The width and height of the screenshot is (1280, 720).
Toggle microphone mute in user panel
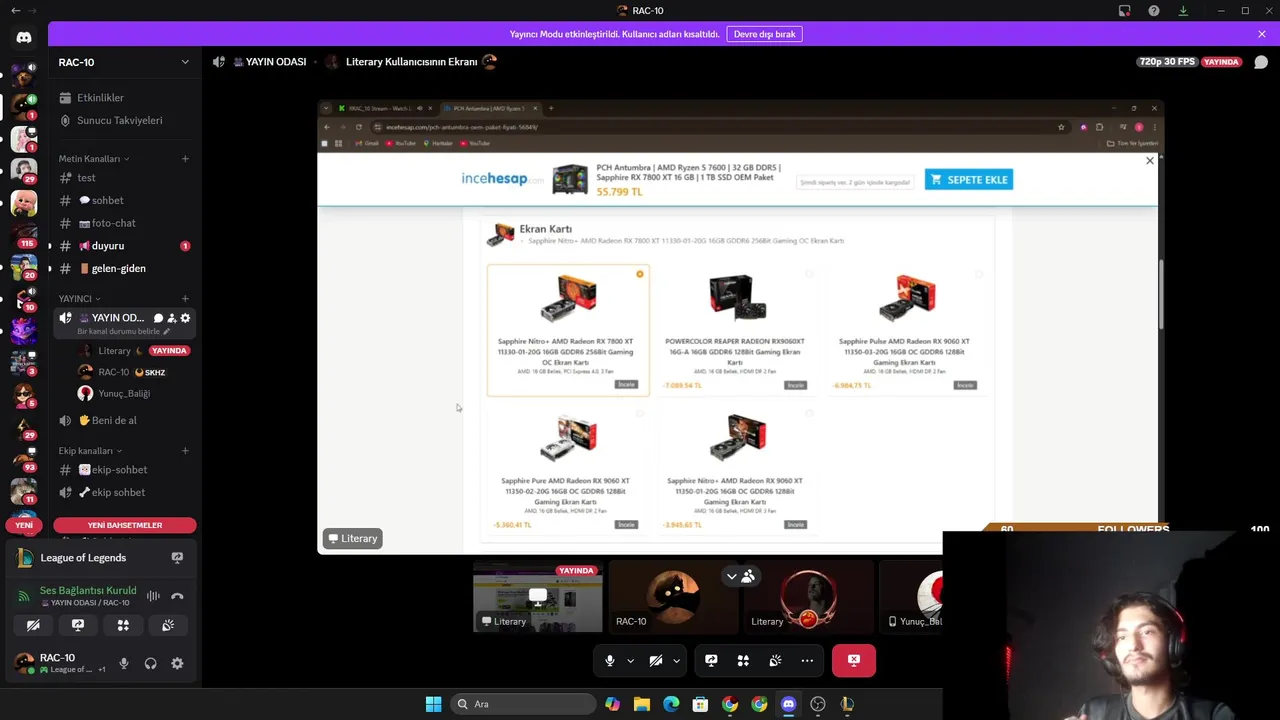coord(124,663)
